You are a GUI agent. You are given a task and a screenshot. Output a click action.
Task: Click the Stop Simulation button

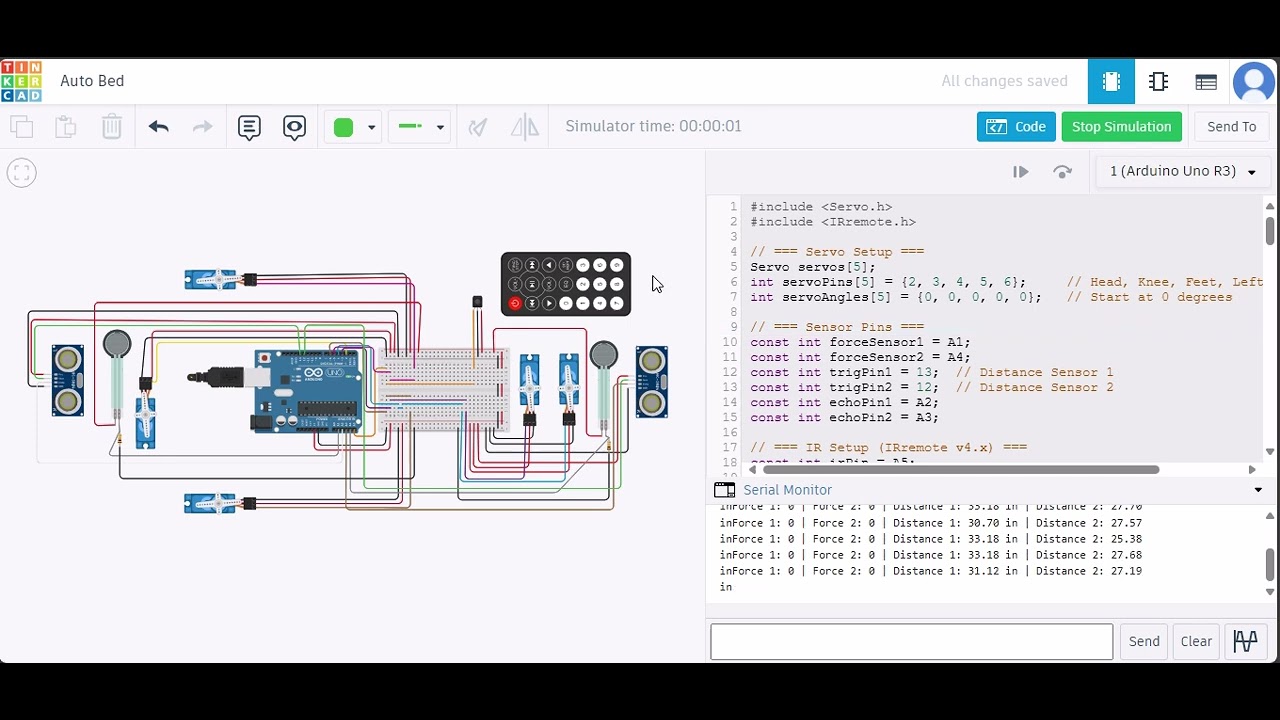tap(1121, 127)
